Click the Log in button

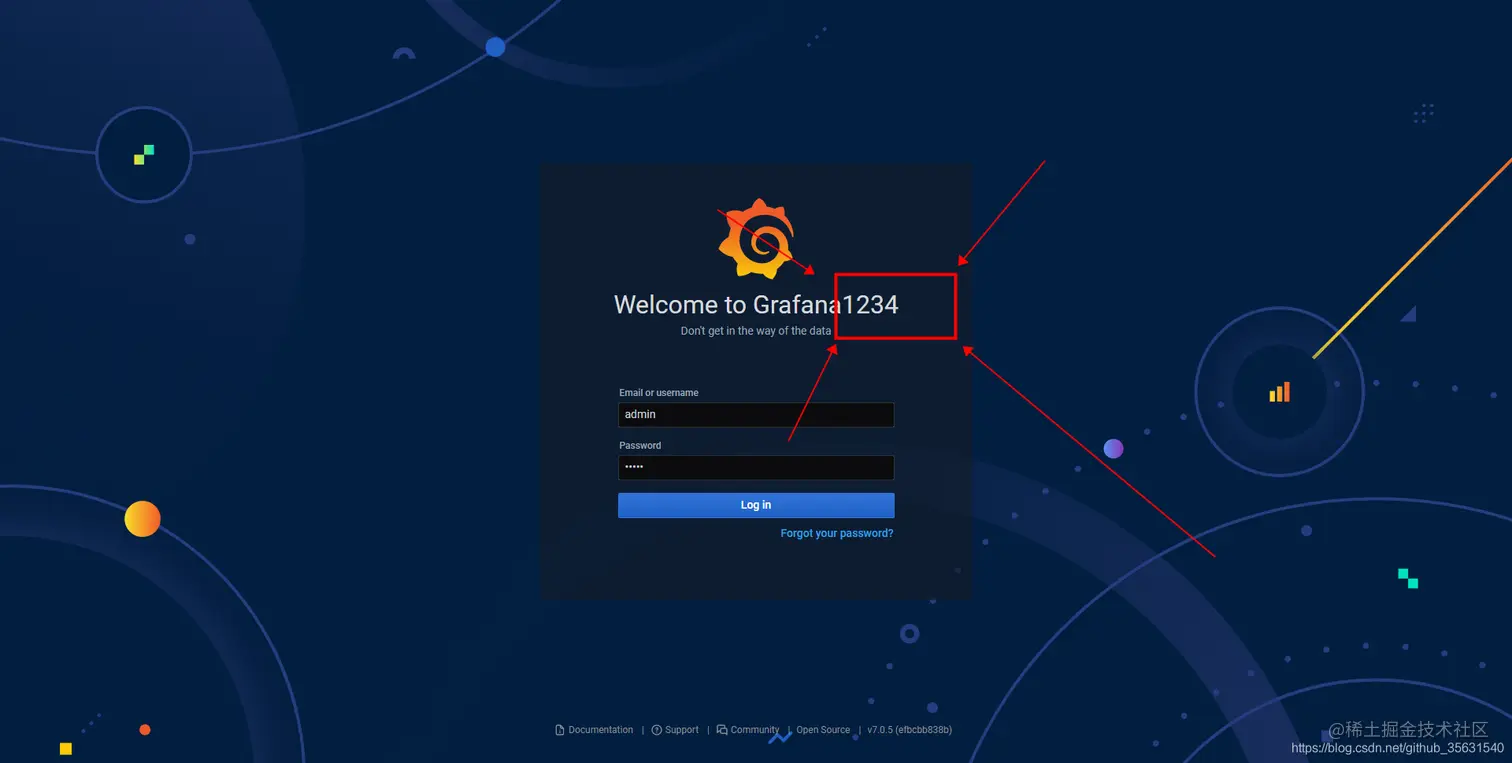pyautogui.click(x=756, y=505)
